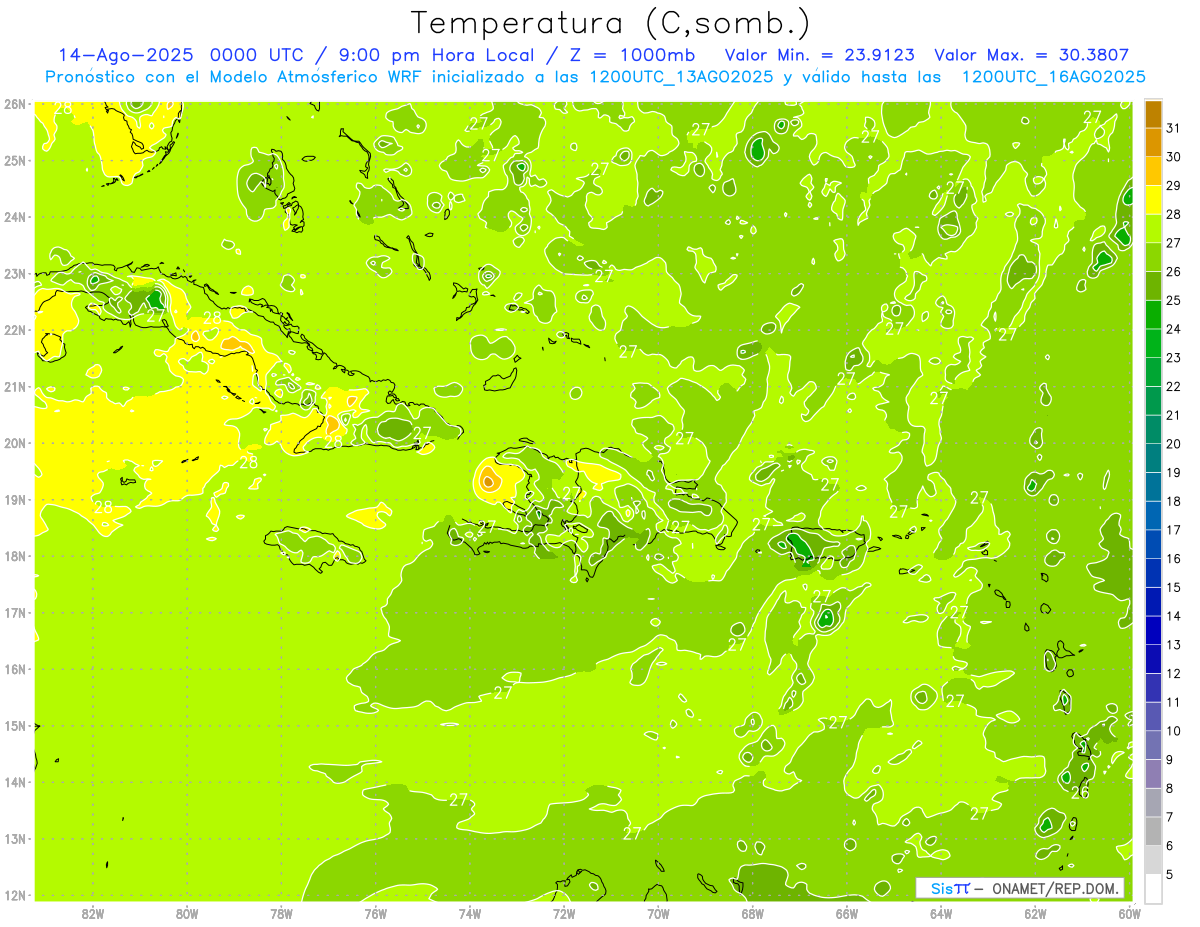
Task: Click the legend value '17'
Action: point(1174,530)
